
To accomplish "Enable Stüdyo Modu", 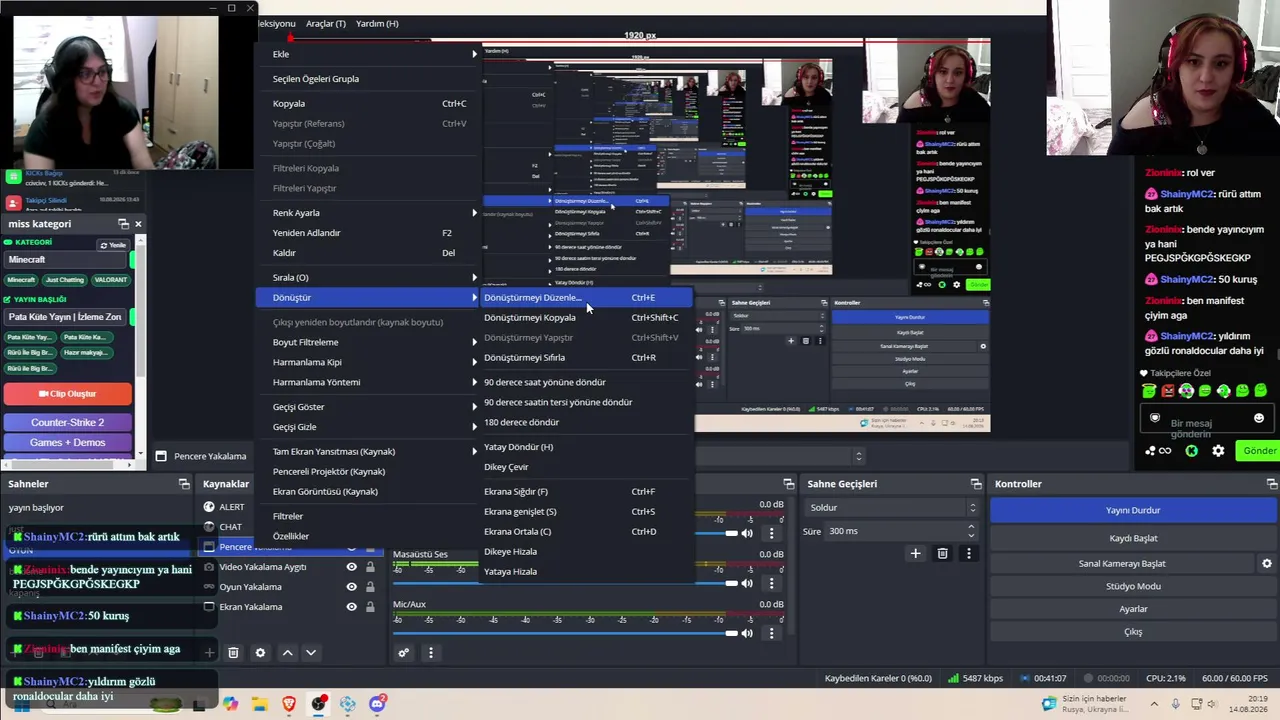I will pyautogui.click(x=1133, y=586).
